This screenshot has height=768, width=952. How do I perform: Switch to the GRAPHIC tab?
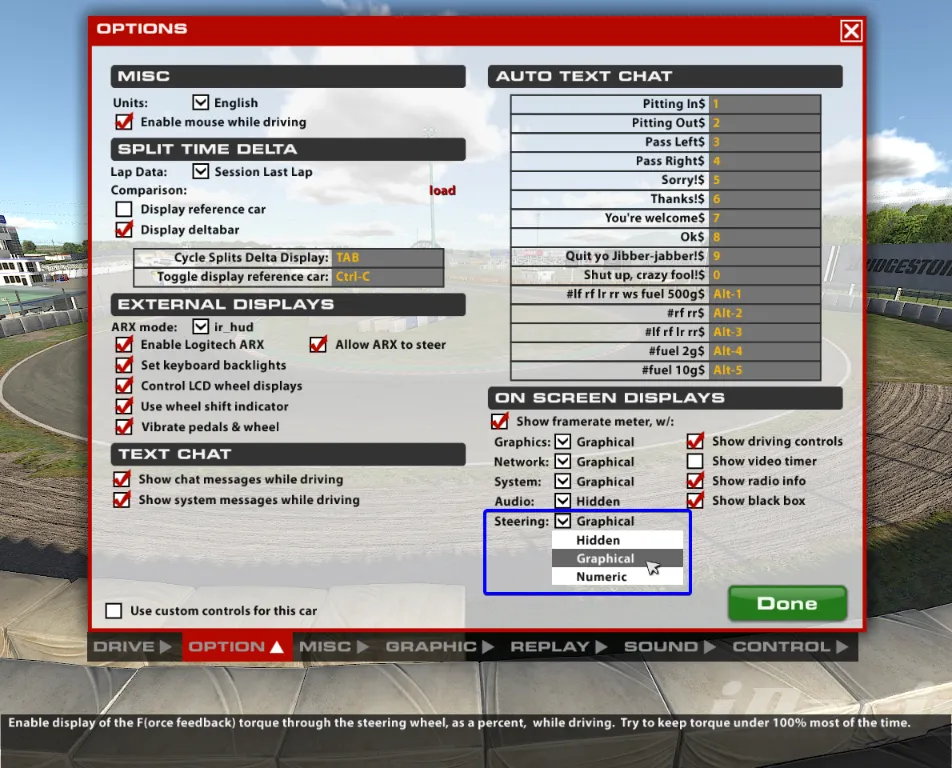(440, 647)
